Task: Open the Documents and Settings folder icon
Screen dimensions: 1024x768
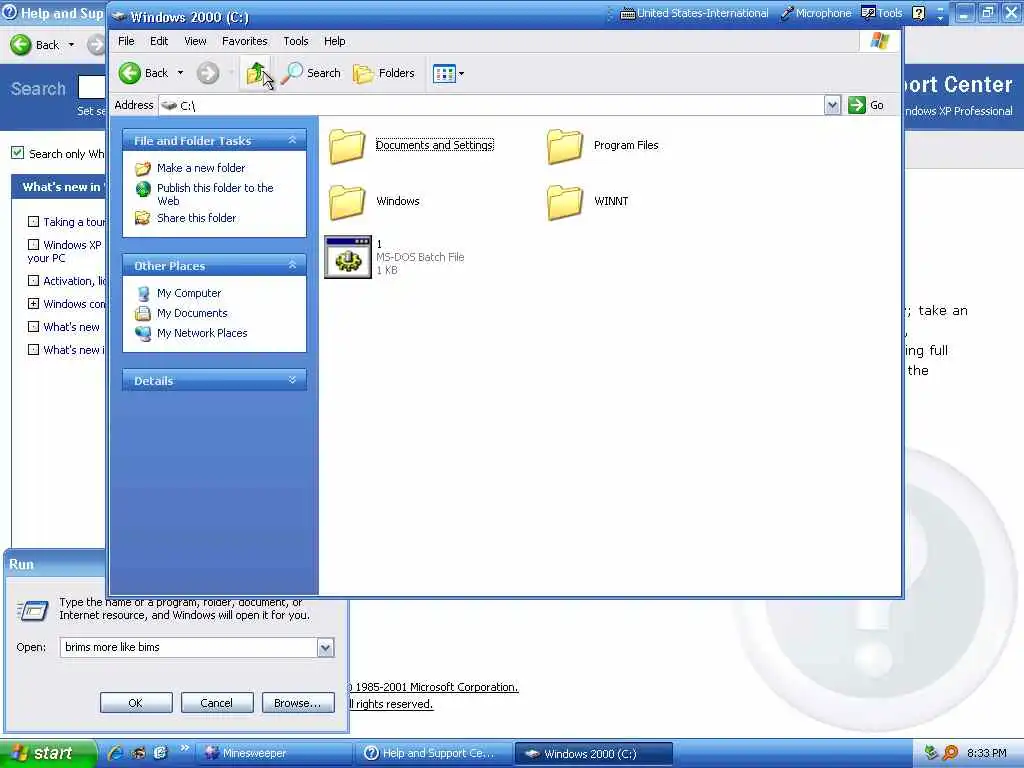Action: tap(347, 146)
